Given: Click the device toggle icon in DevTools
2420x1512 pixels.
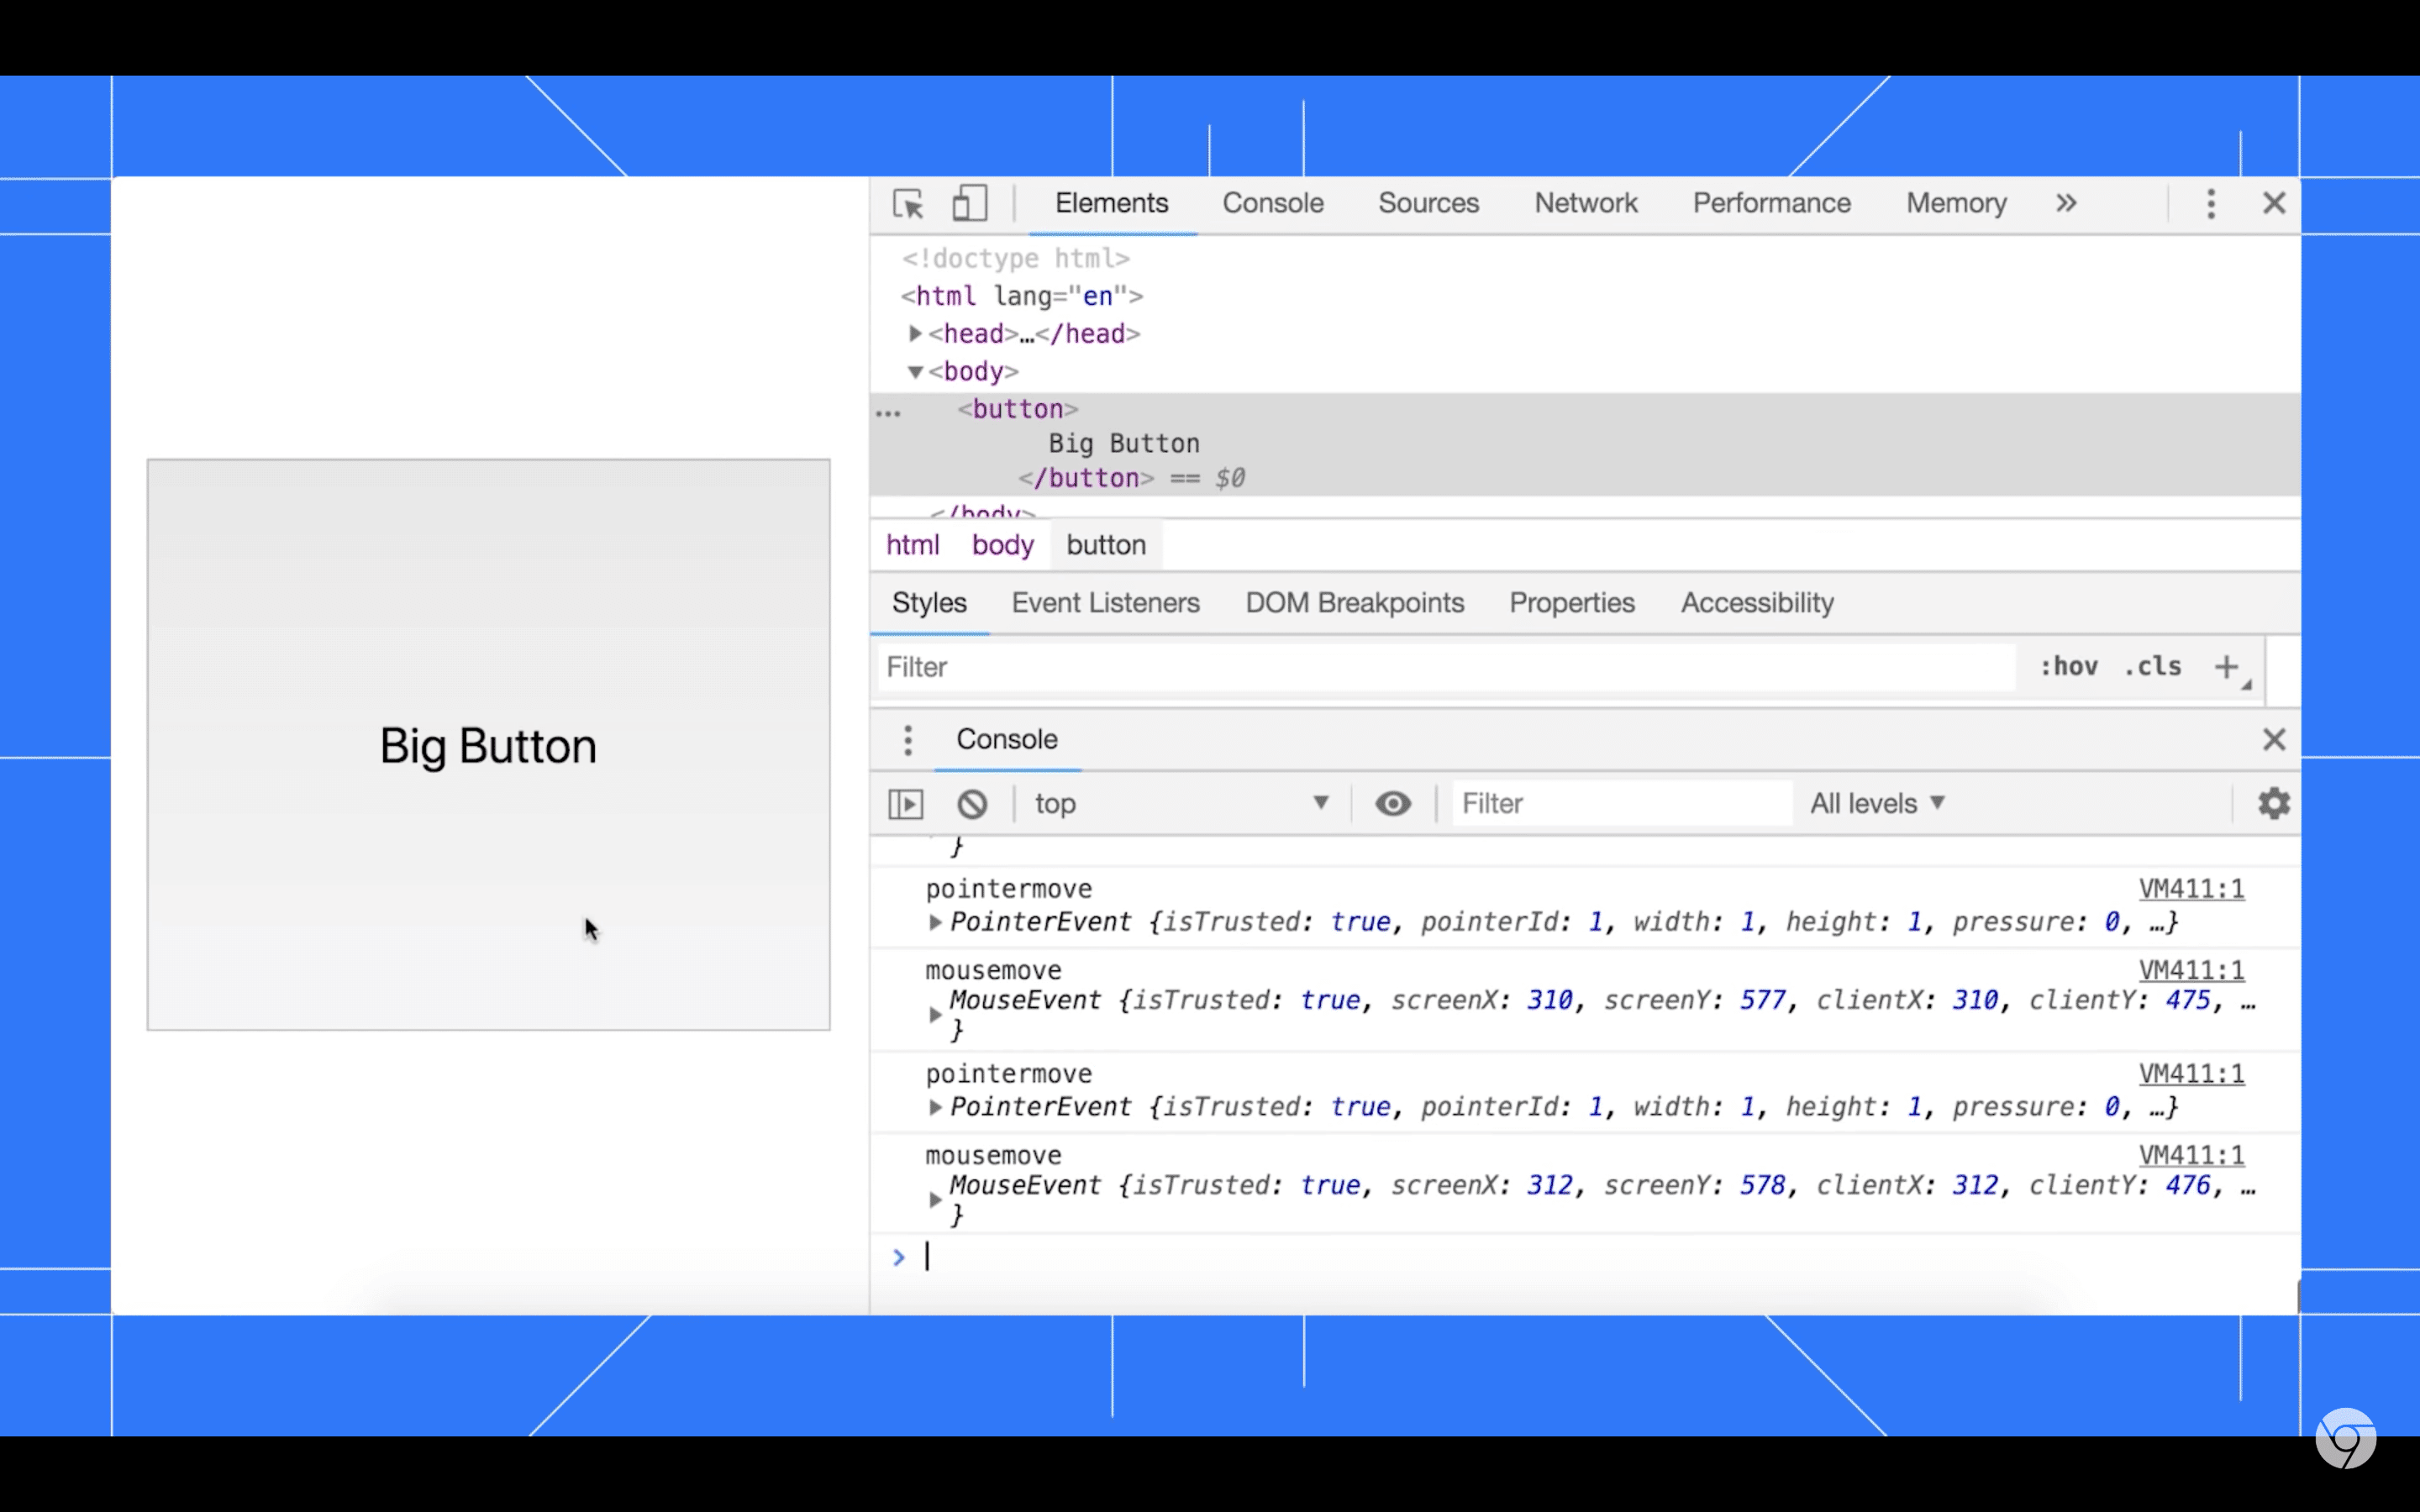Looking at the screenshot, I should click(969, 202).
